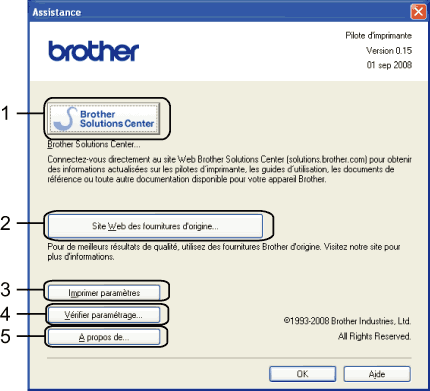The height and width of the screenshot is (391, 430).
Task: Click the copyright Brother Industries text
Action: click(347, 321)
